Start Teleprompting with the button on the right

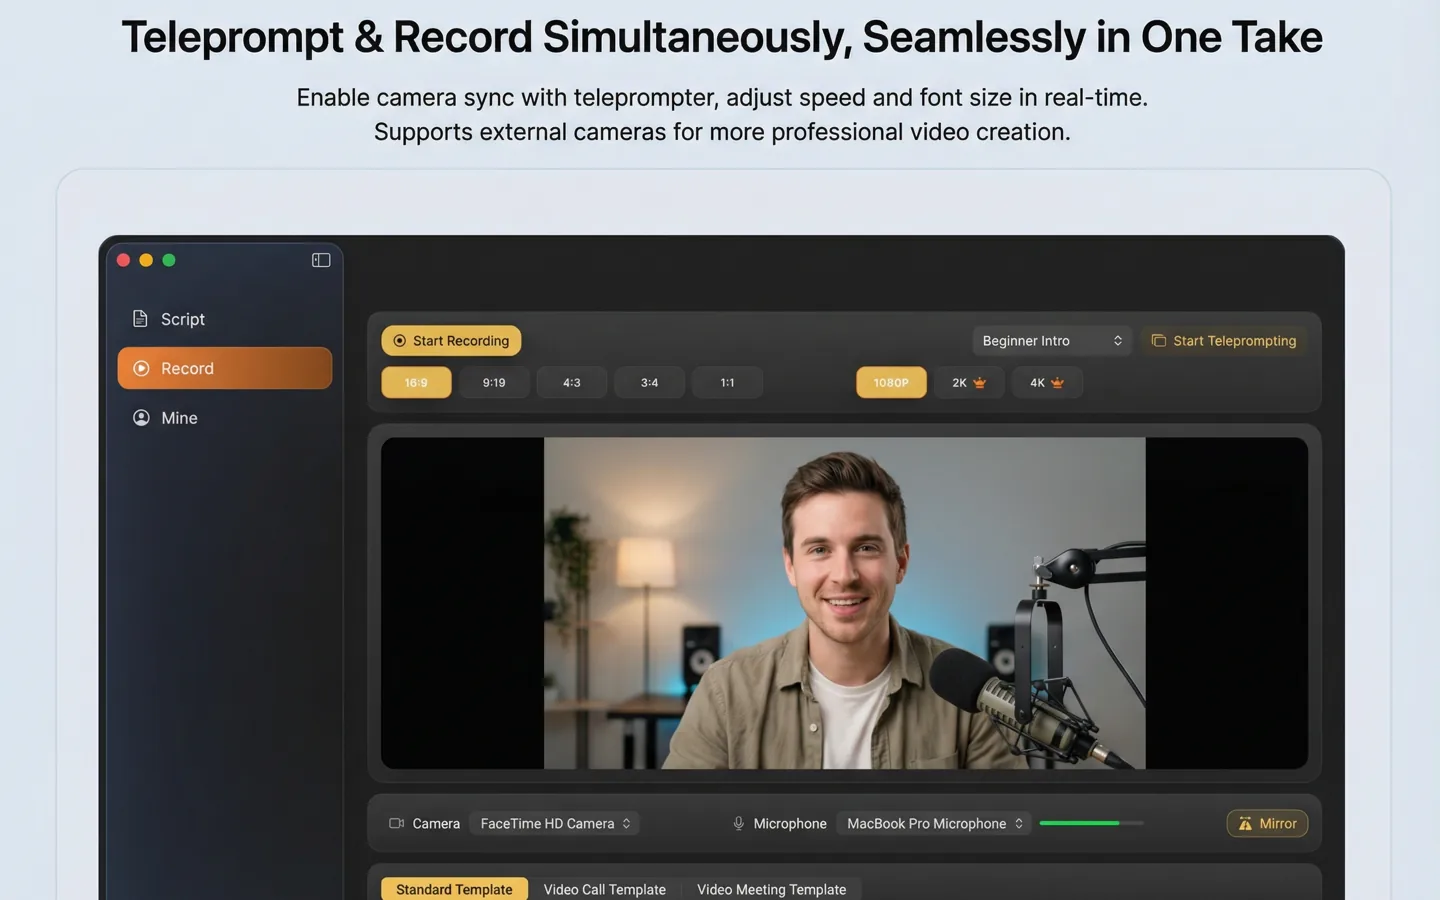[x=1224, y=340]
